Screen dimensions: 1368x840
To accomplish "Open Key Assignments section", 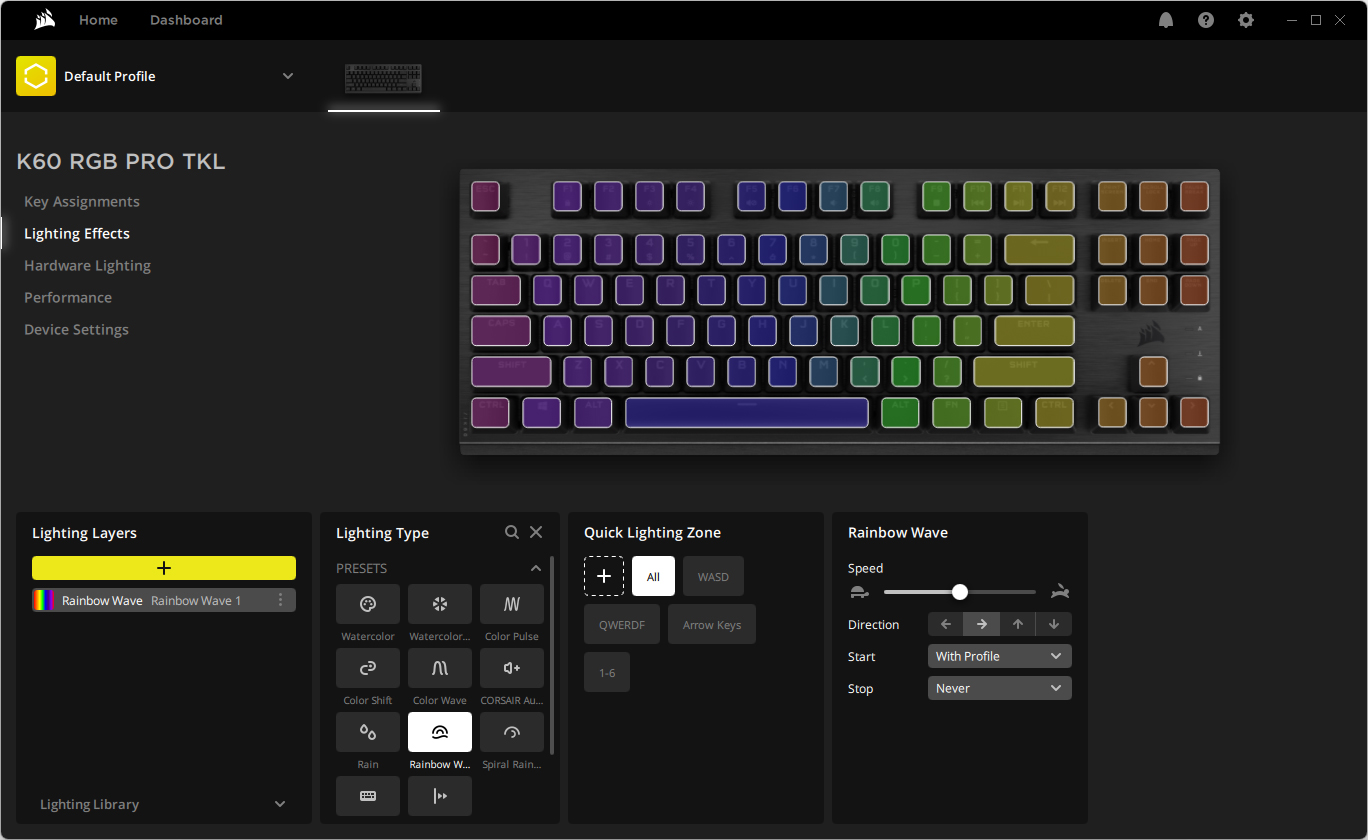I will coord(82,201).
